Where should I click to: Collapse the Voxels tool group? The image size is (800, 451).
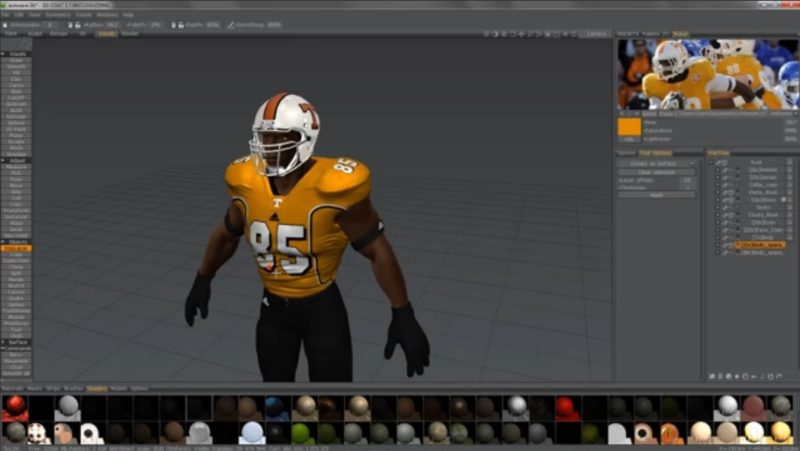[3, 54]
